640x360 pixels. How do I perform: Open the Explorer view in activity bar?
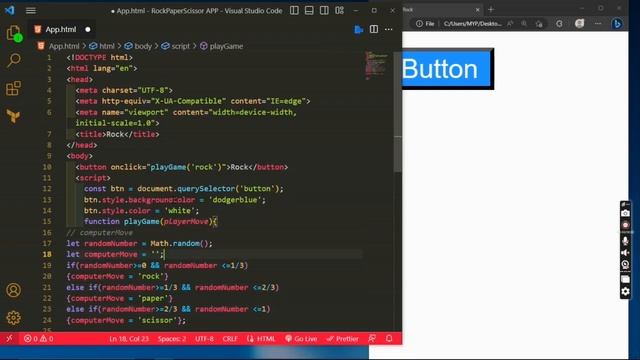point(13,33)
